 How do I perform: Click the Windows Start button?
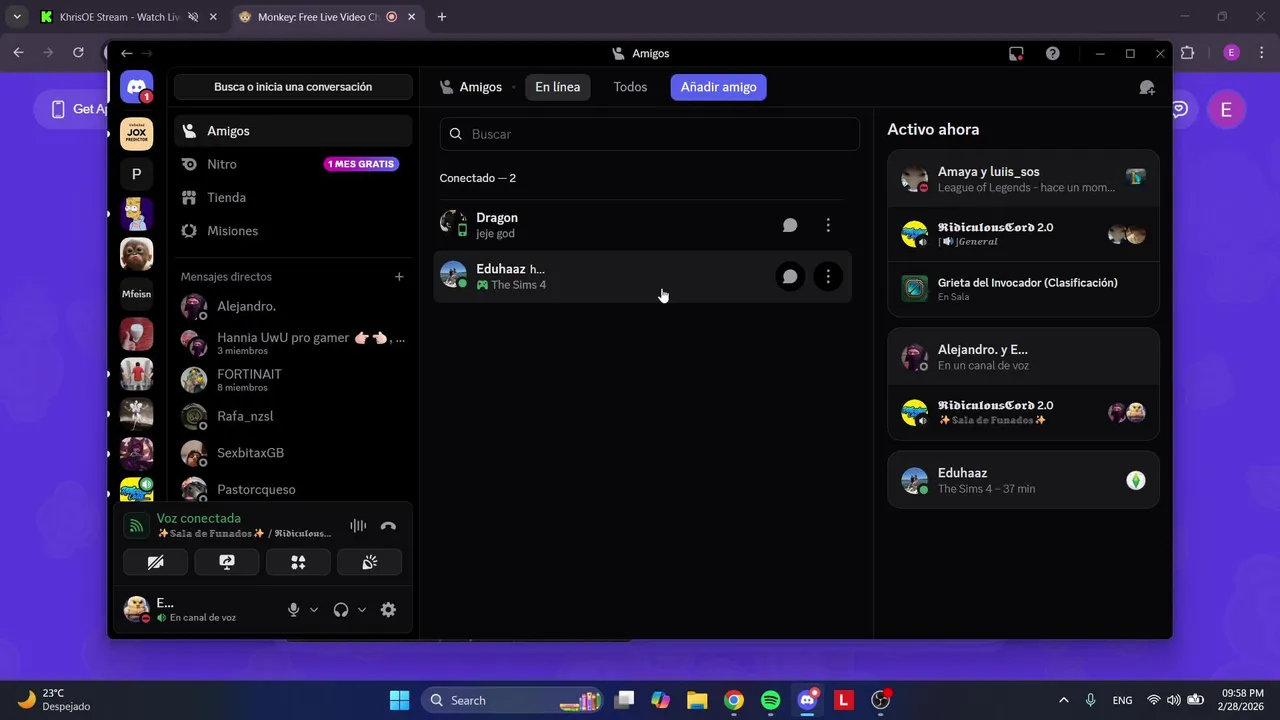(399, 700)
